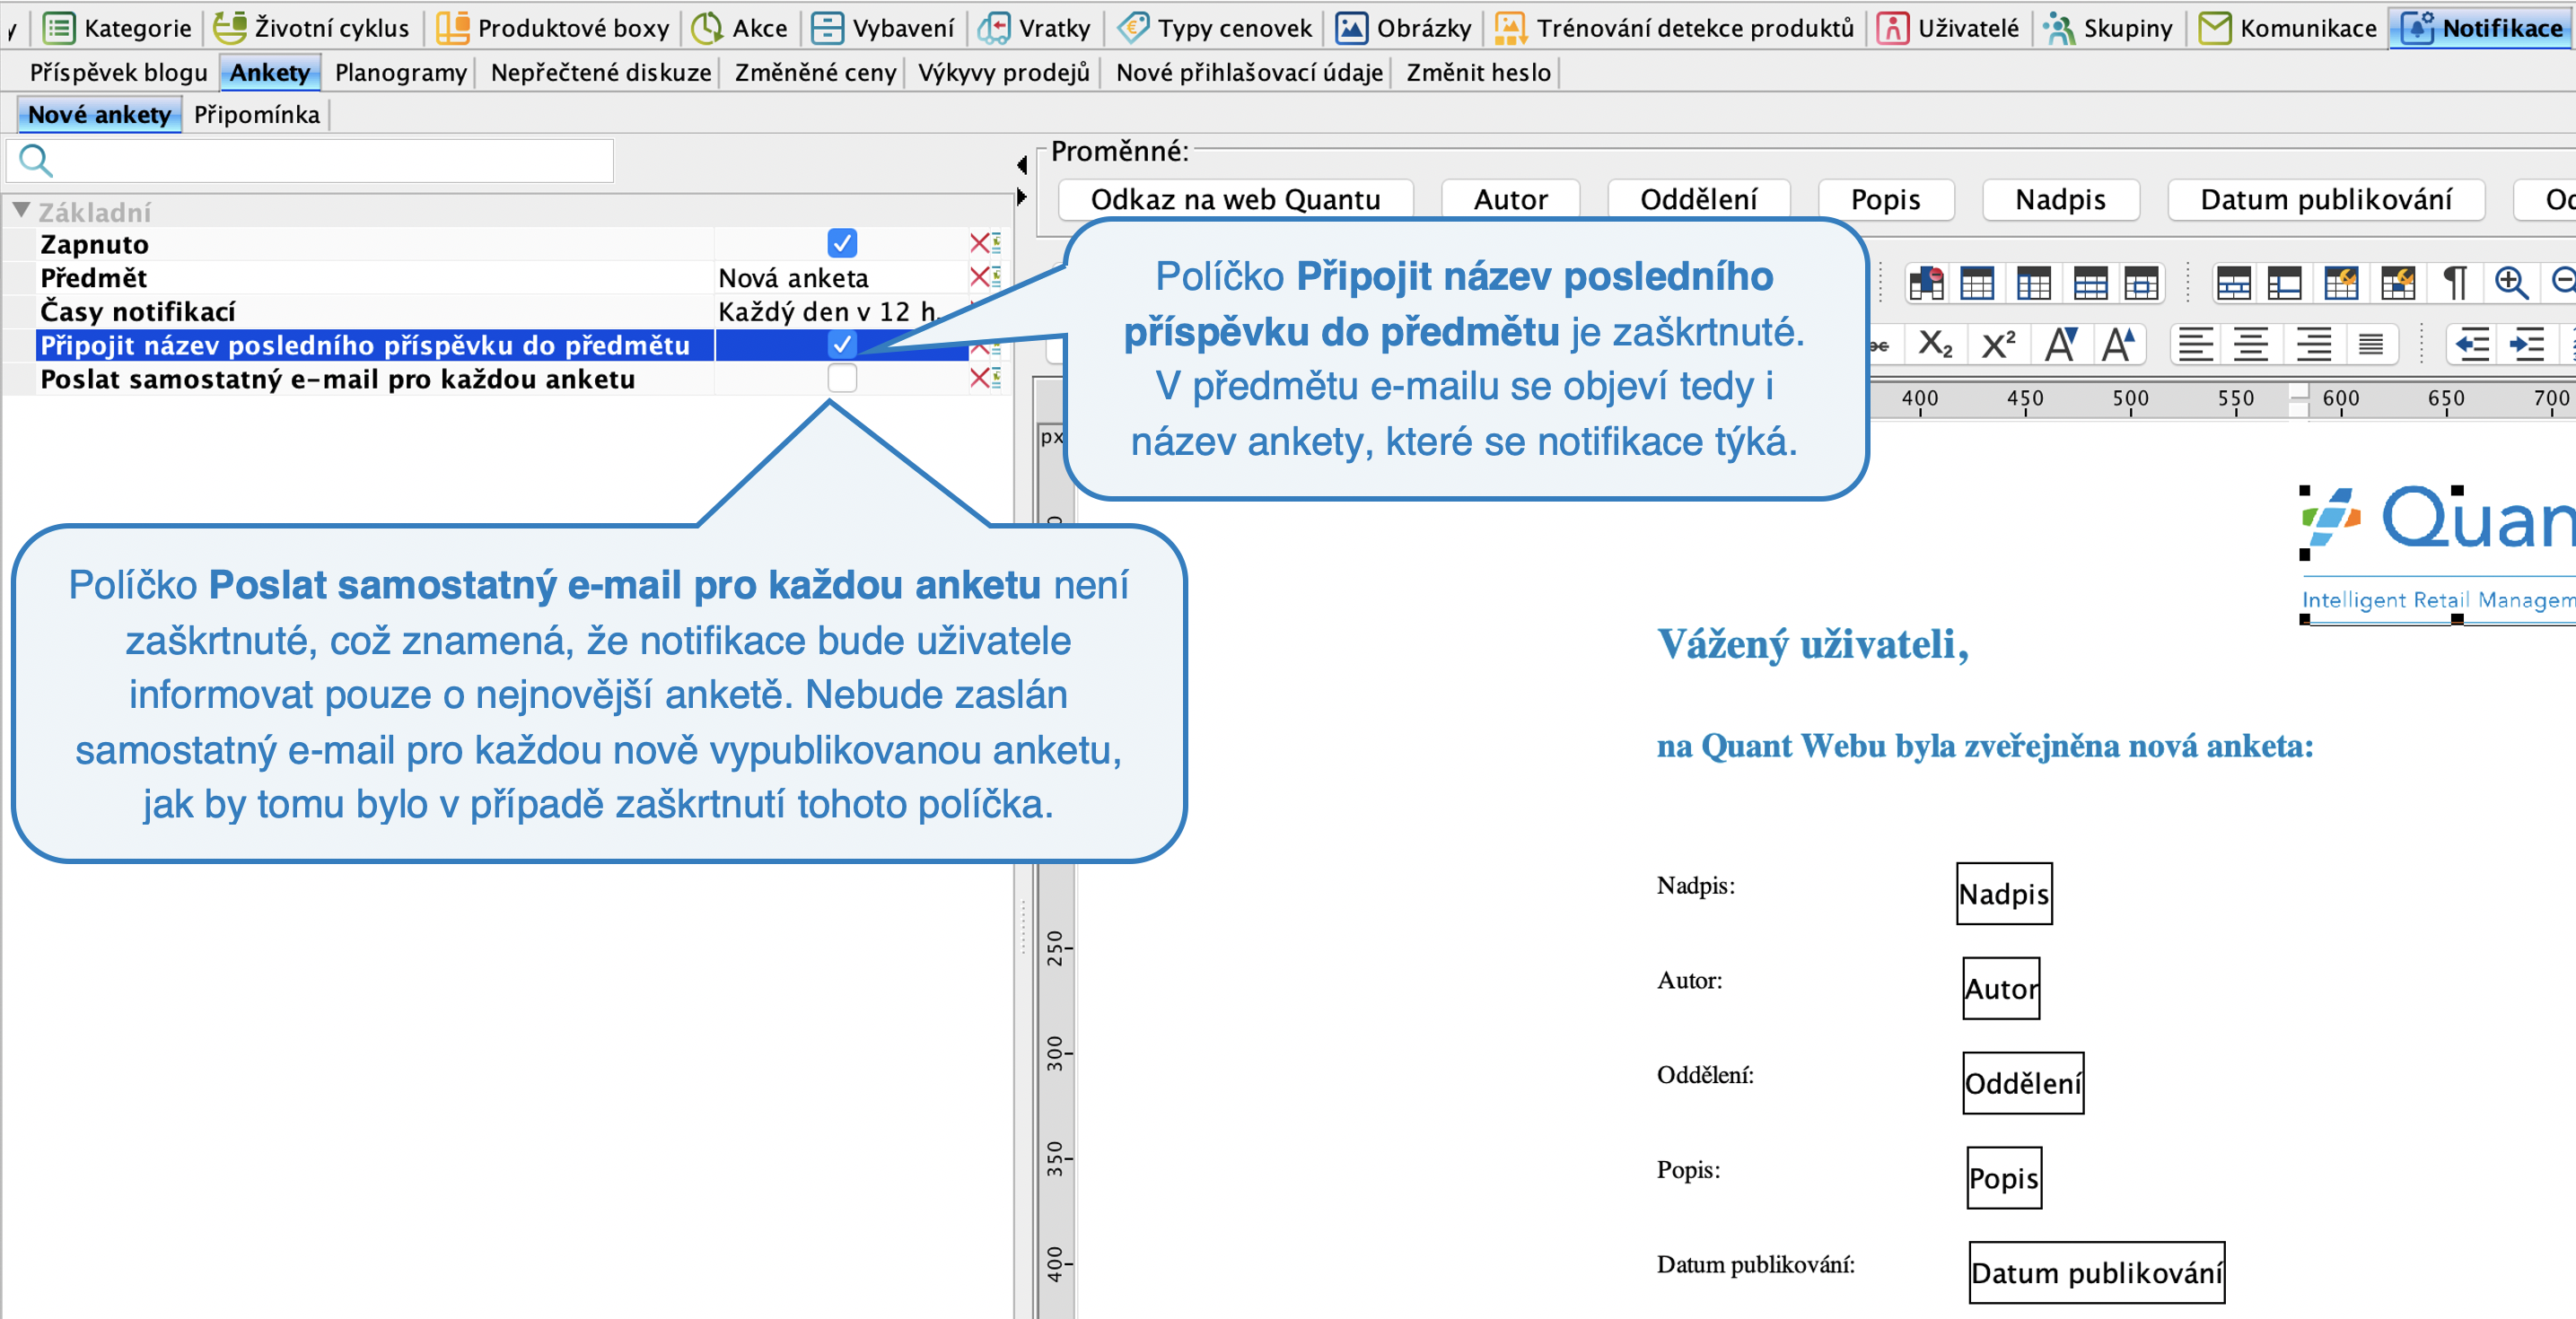Enable Poslat samostatný e-mail pro každou anketu
The image size is (2576, 1319).
tap(842, 378)
